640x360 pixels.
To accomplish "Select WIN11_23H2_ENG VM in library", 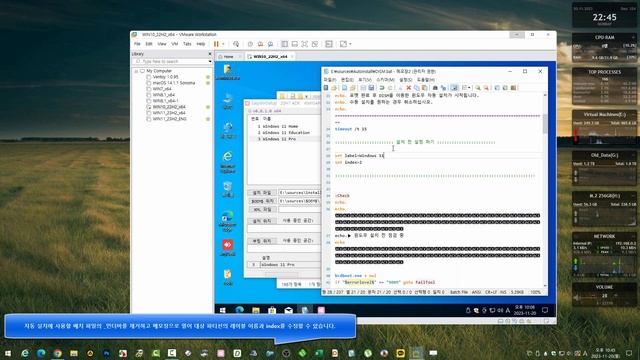I will pos(169,119).
